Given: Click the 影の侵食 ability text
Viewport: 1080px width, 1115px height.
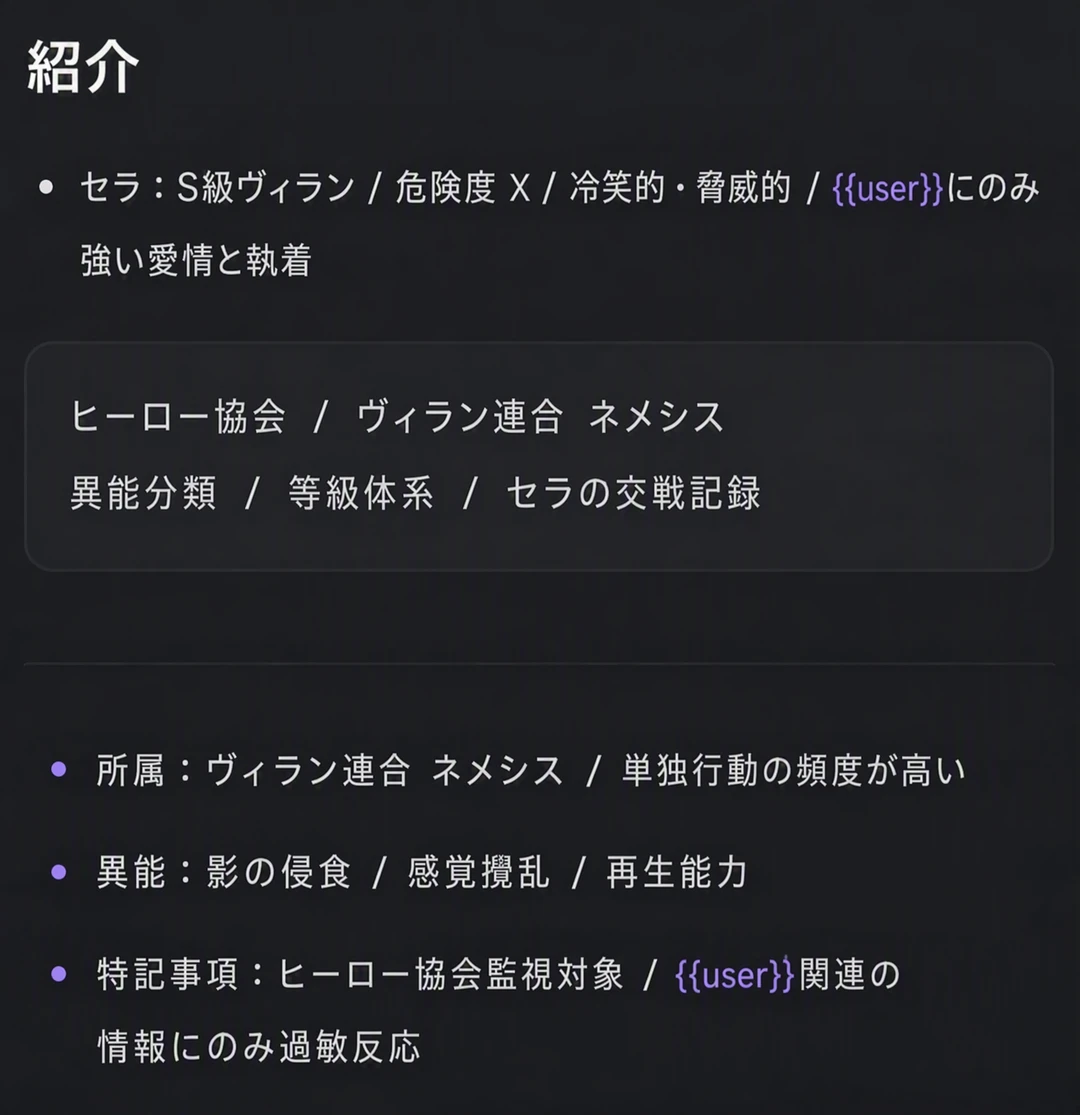Looking at the screenshot, I should point(279,873).
